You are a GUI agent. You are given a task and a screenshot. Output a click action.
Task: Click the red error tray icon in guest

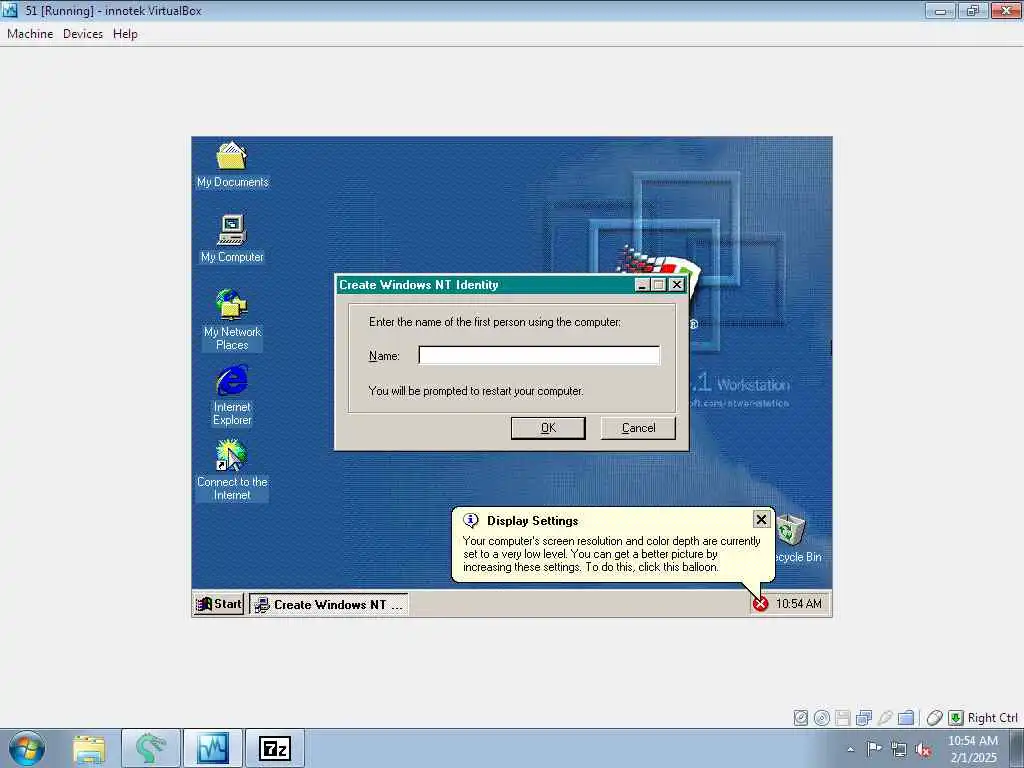tap(760, 603)
